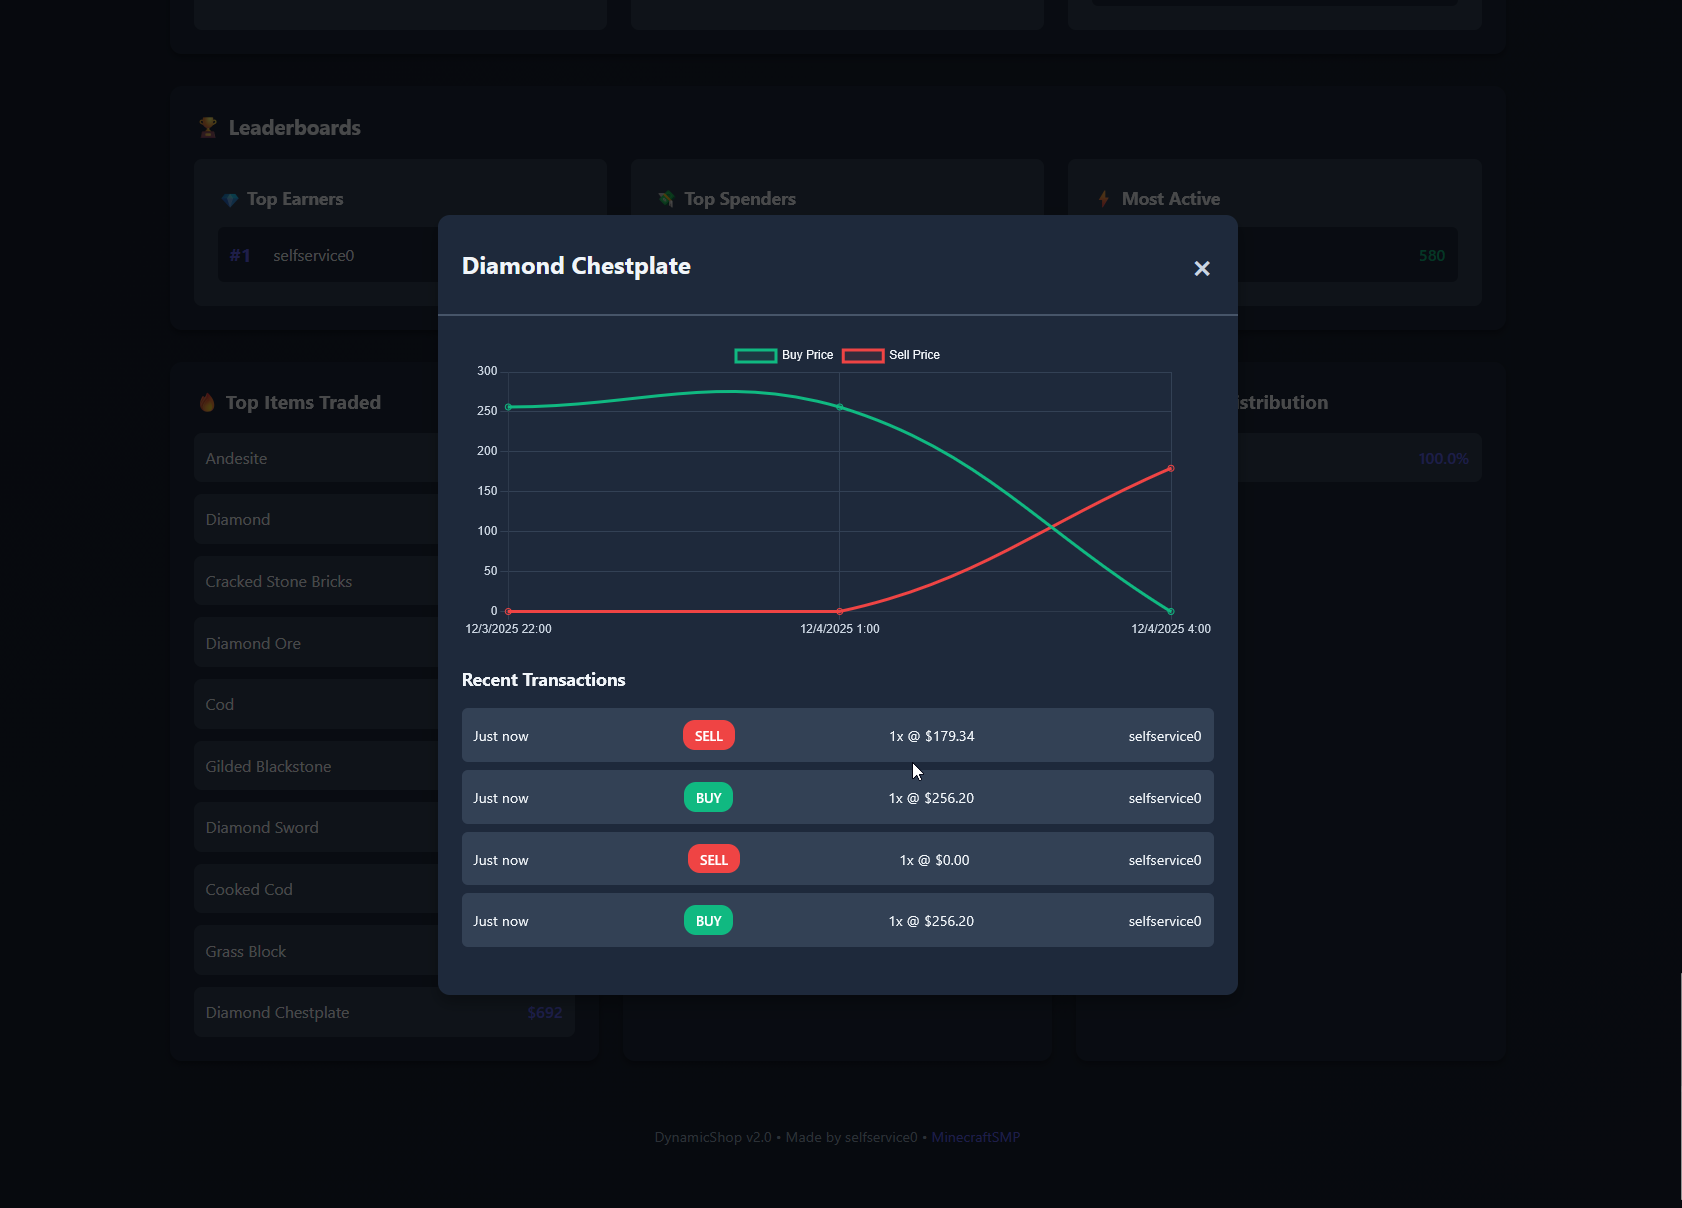Image resolution: width=1682 pixels, height=1208 pixels.
Task: Click the green Buy Price legend swatch
Action: click(755, 356)
